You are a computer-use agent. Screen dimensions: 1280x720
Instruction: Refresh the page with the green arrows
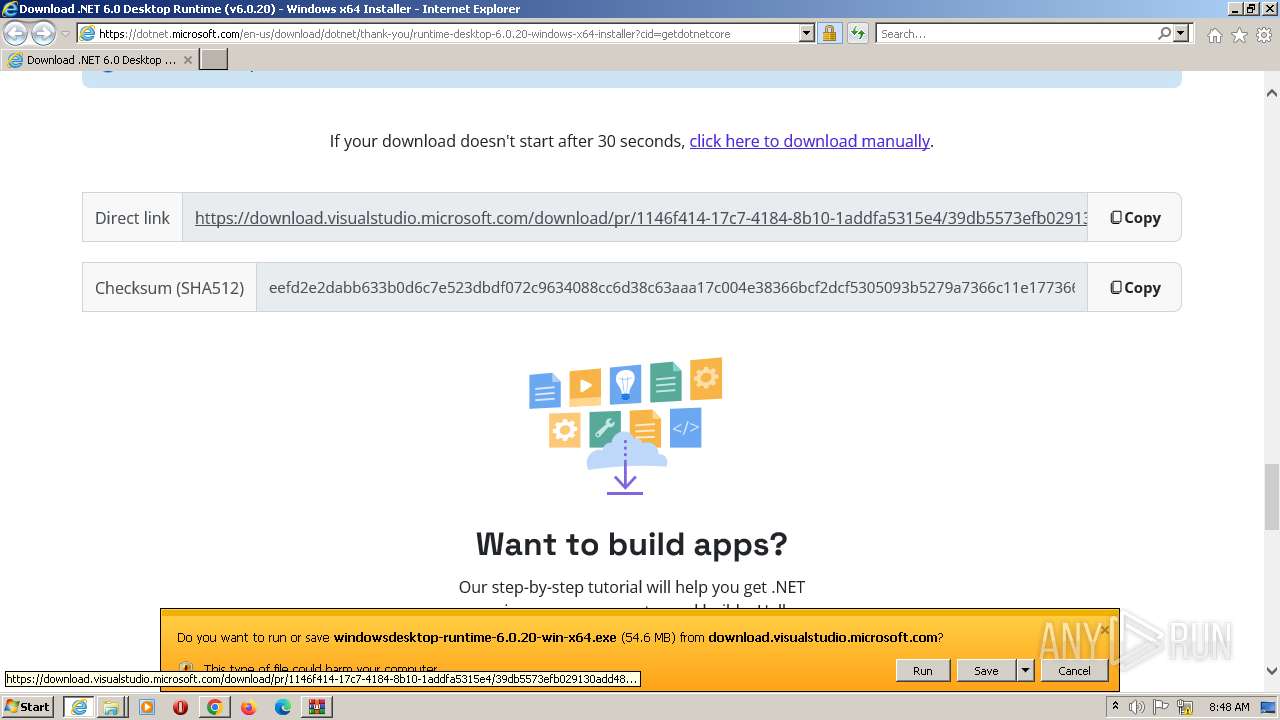(858, 34)
